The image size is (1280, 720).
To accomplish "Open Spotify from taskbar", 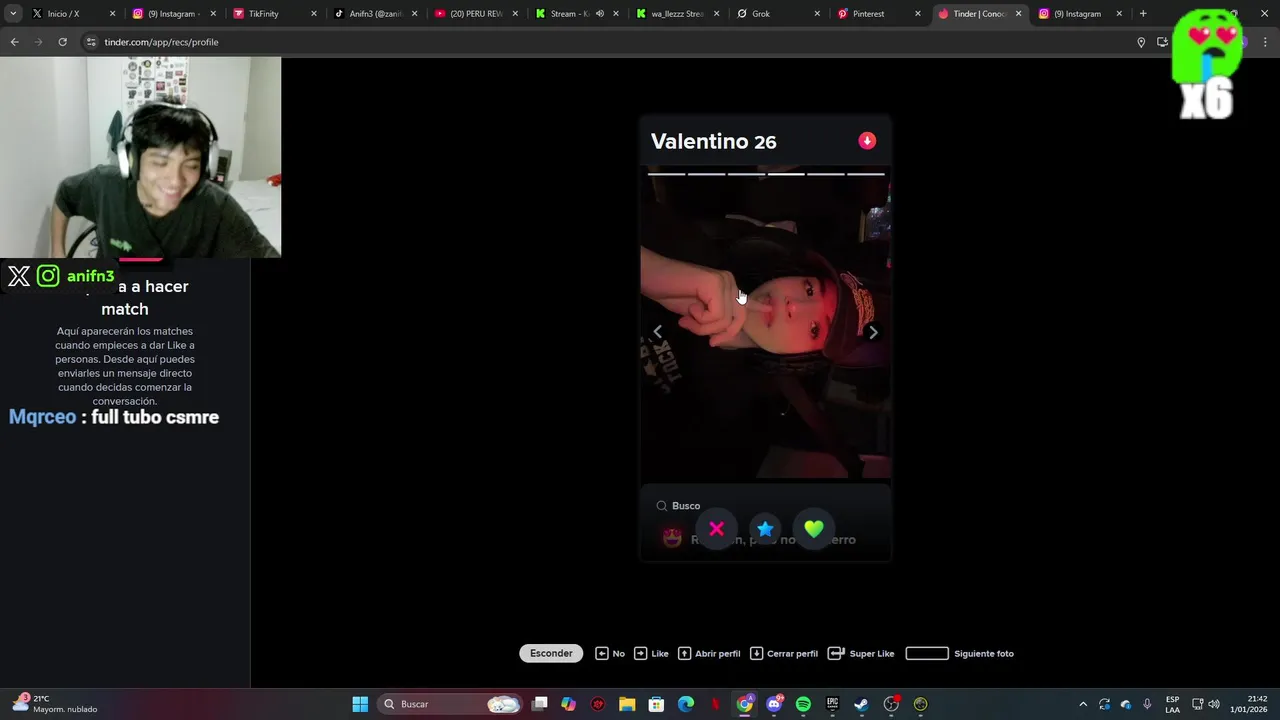I will (x=803, y=704).
